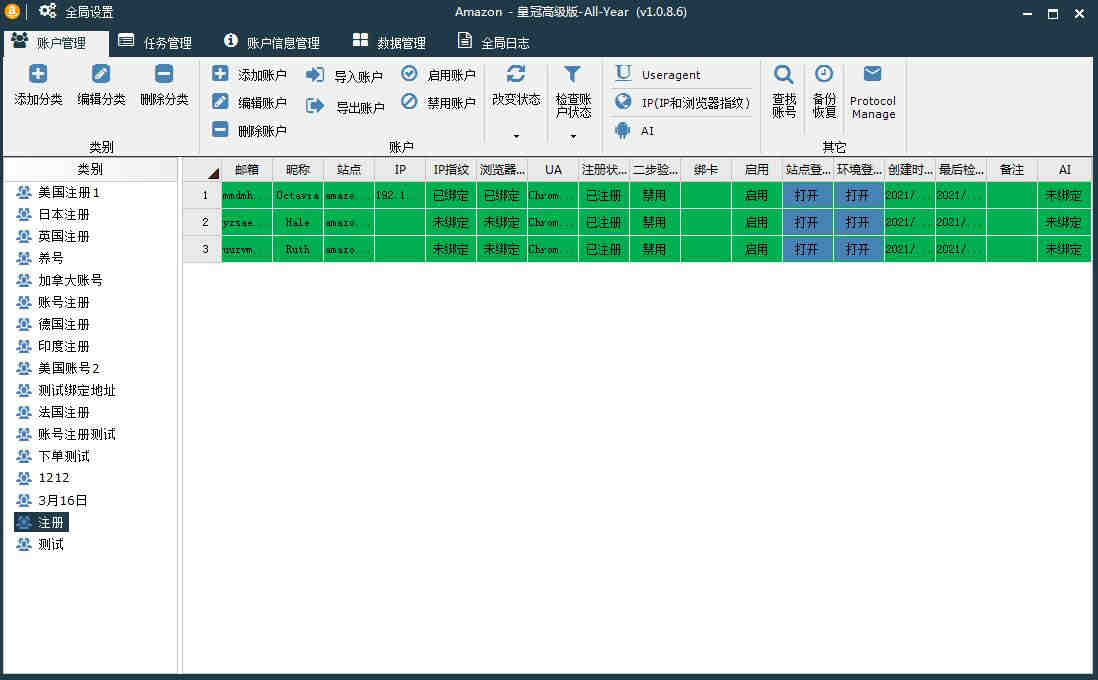1098x680 pixels.
Task: Click the 已绑定 IP指纹 cell in row 1
Action: pyautogui.click(x=451, y=195)
